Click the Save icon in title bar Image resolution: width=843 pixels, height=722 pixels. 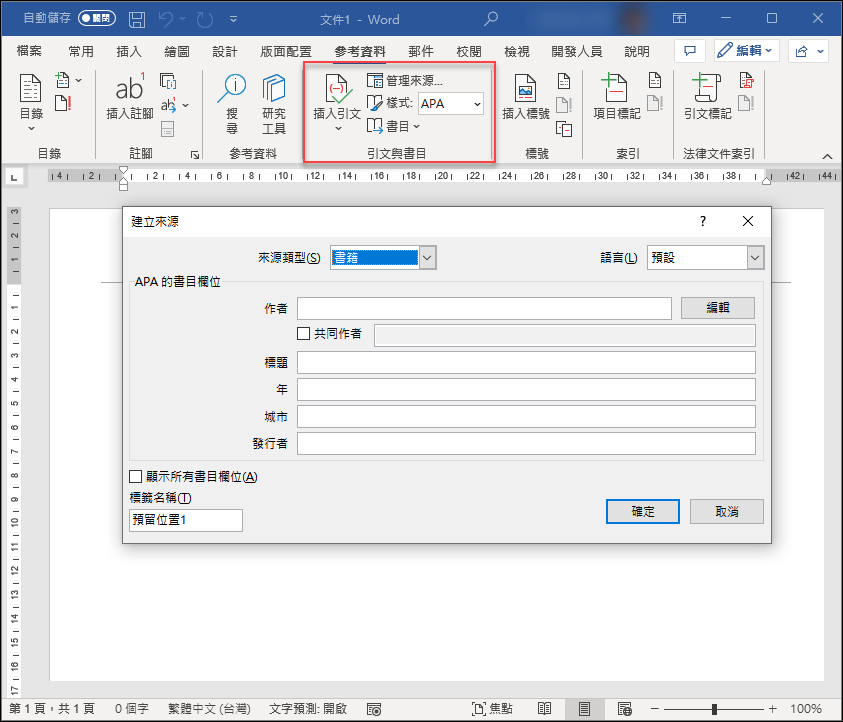click(x=137, y=19)
